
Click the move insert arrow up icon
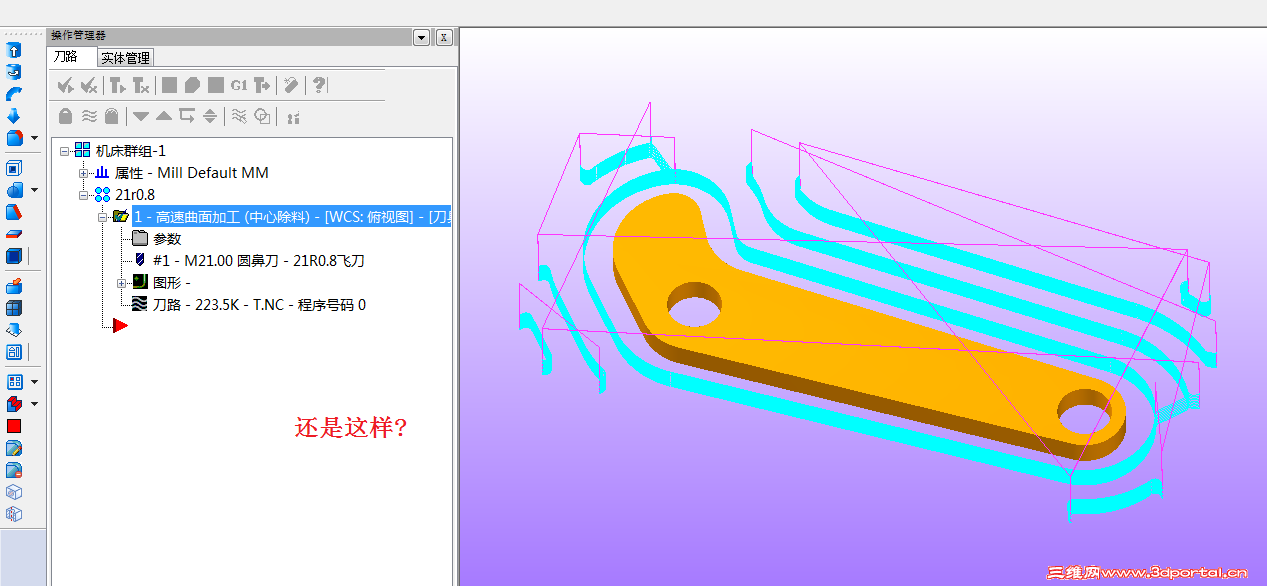pyautogui.click(x=164, y=116)
